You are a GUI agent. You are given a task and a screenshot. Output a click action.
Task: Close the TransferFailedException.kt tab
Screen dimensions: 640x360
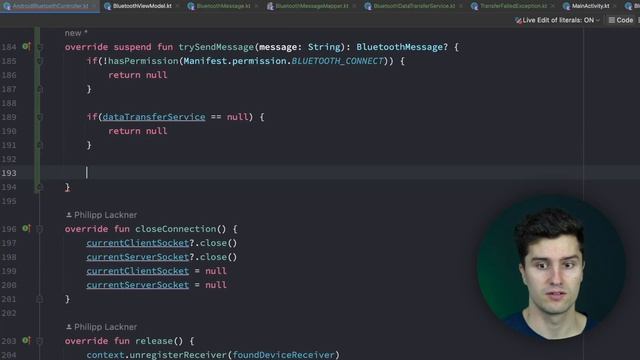(552, 6)
